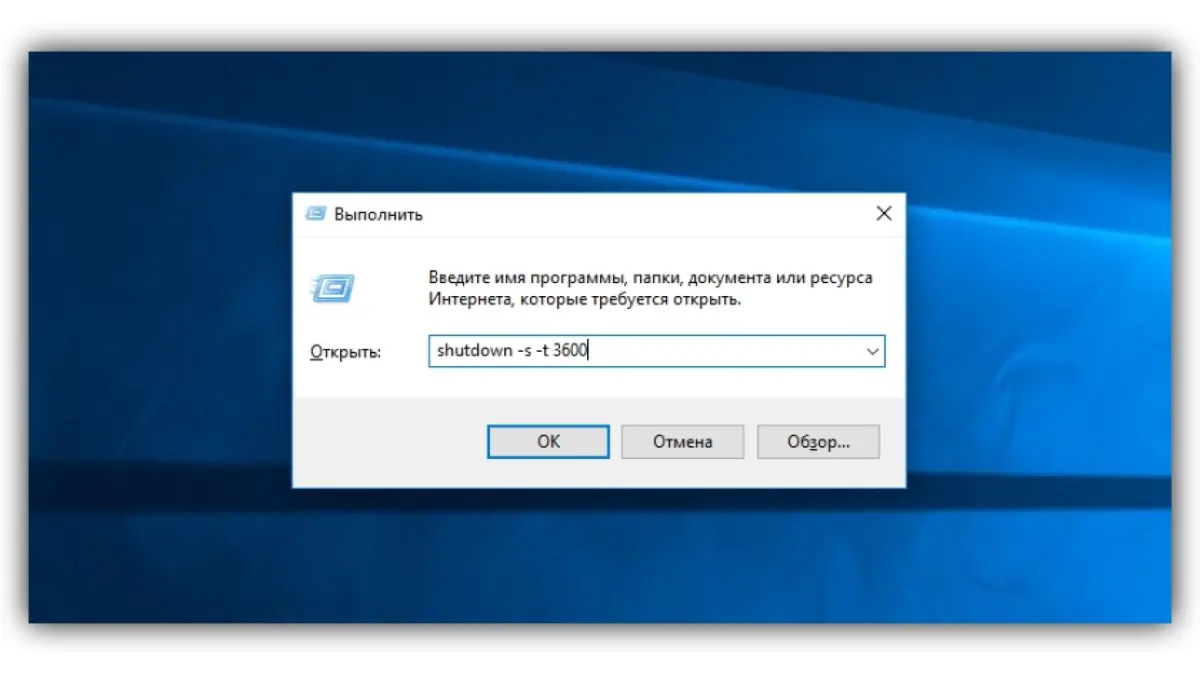Open file browser via Обзор... button
This screenshot has height=675, width=1200.
(x=818, y=441)
